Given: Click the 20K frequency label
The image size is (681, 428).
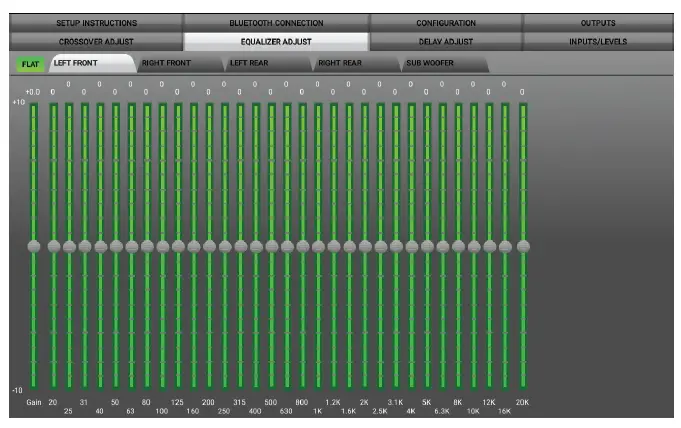Looking at the screenshot, I should click(522, 402).
